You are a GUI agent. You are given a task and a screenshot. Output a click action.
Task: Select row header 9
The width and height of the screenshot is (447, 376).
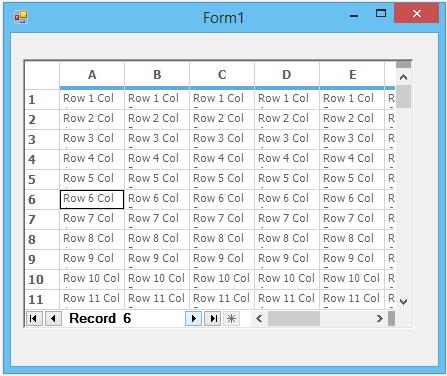pos(42,259)
